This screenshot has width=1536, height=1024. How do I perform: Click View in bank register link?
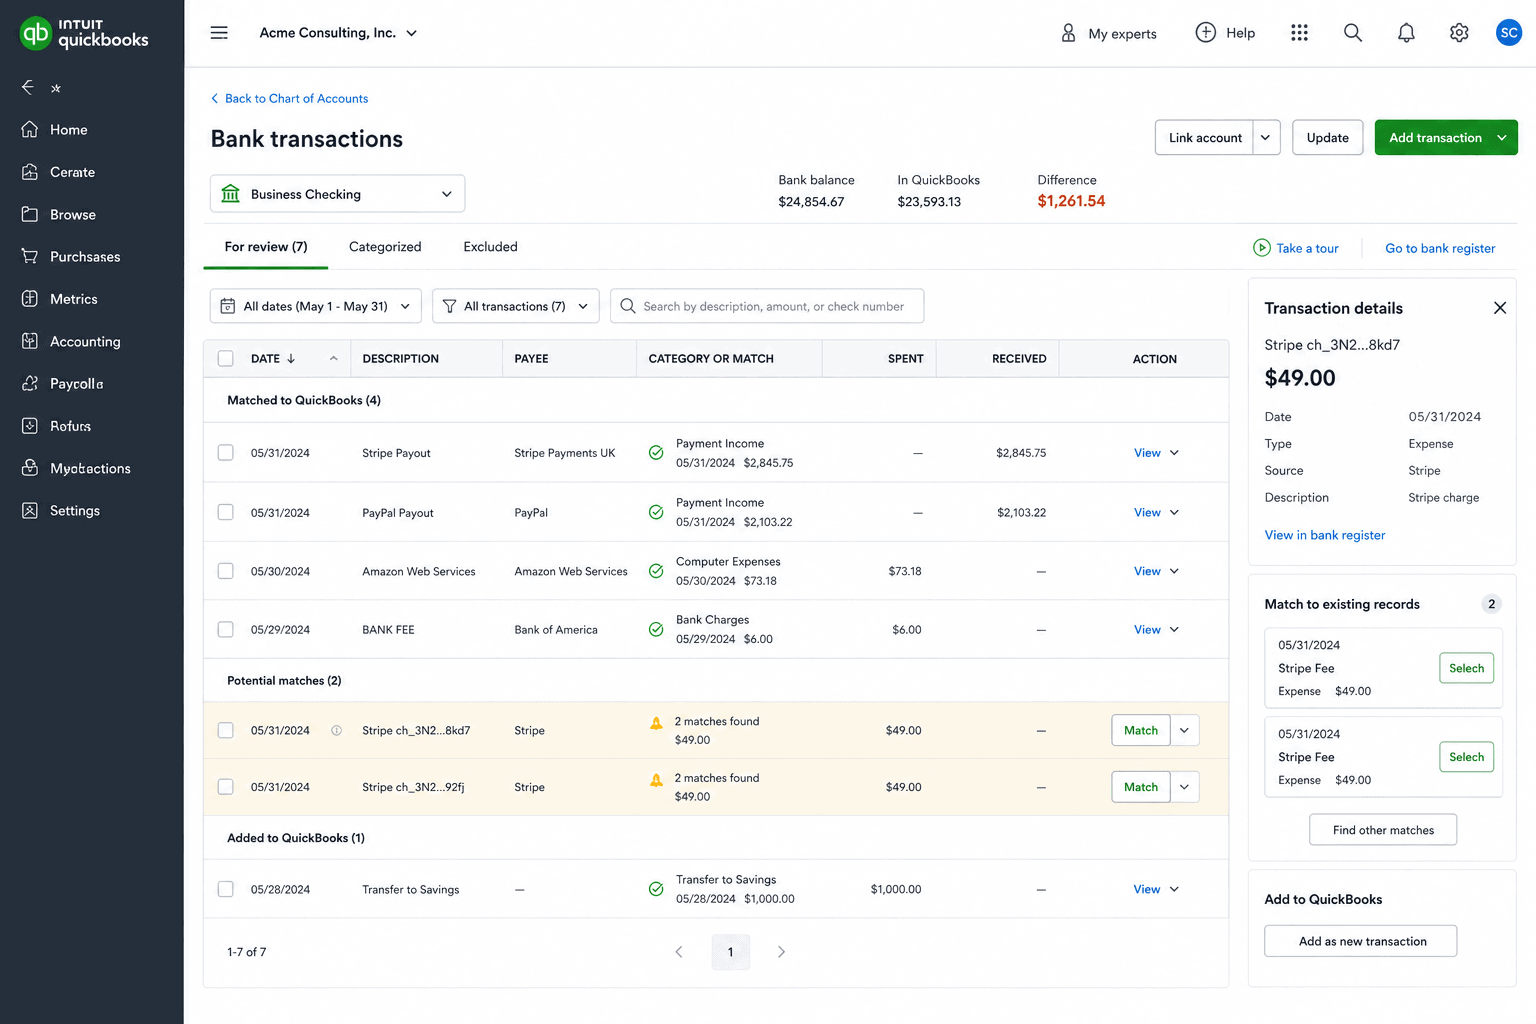point(1325,535)
